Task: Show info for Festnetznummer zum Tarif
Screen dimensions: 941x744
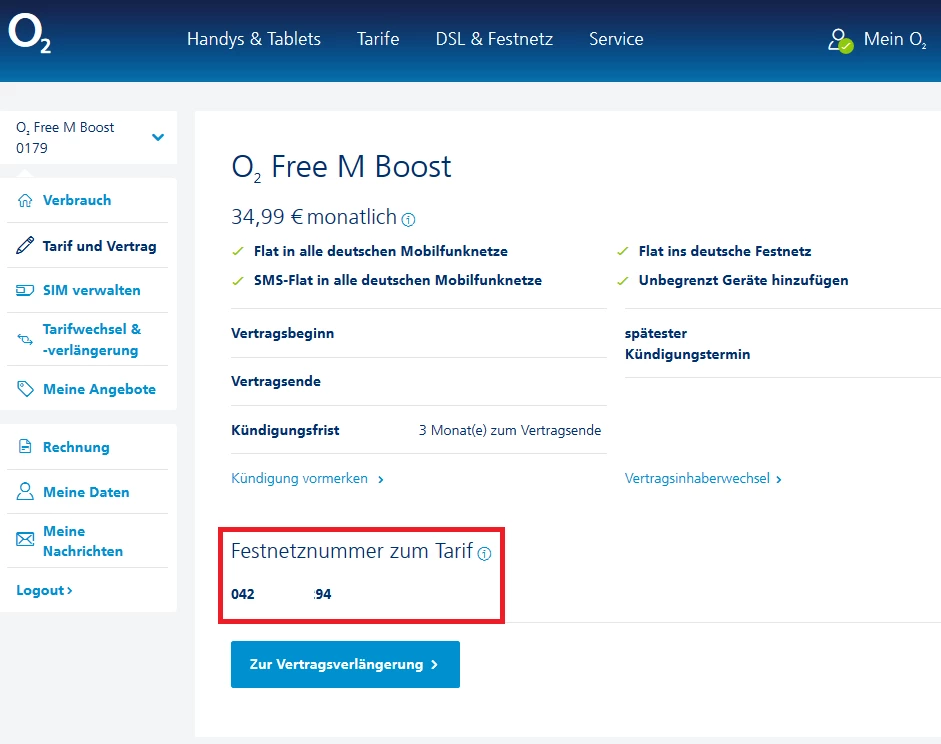Action: (x=484, y=554)
